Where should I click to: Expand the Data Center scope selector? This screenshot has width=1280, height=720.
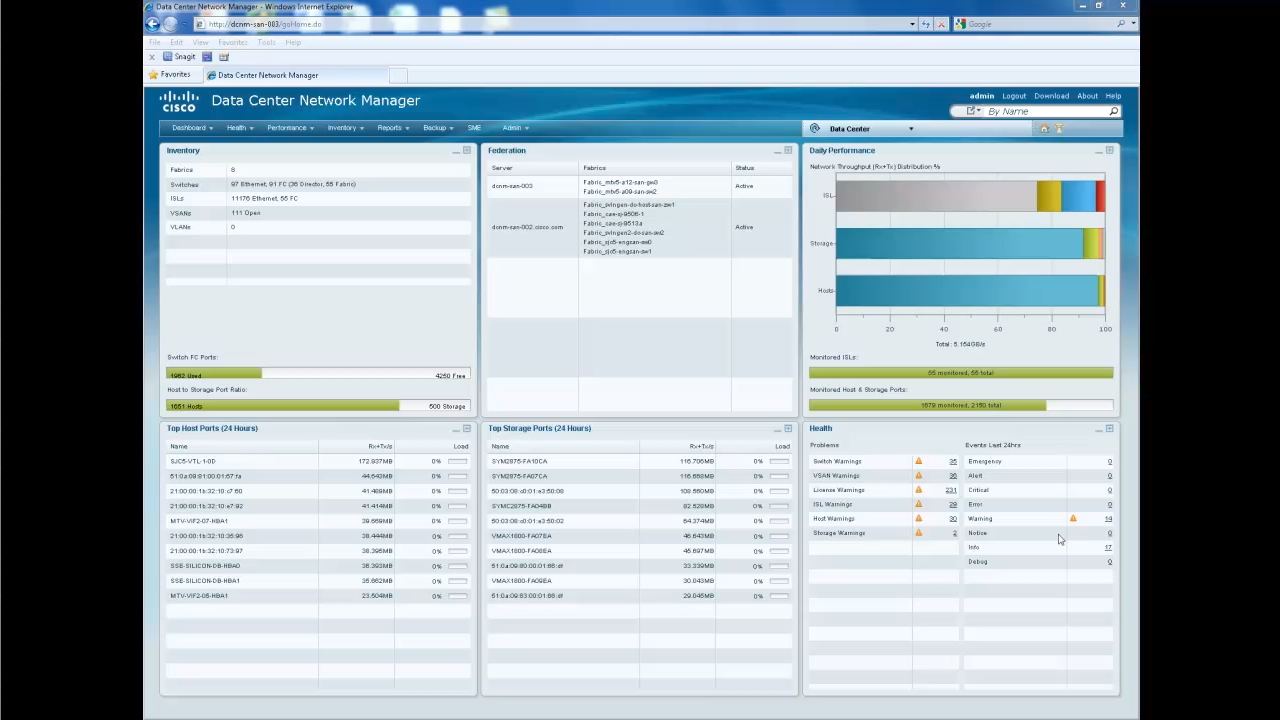click(x=910, y=129)
